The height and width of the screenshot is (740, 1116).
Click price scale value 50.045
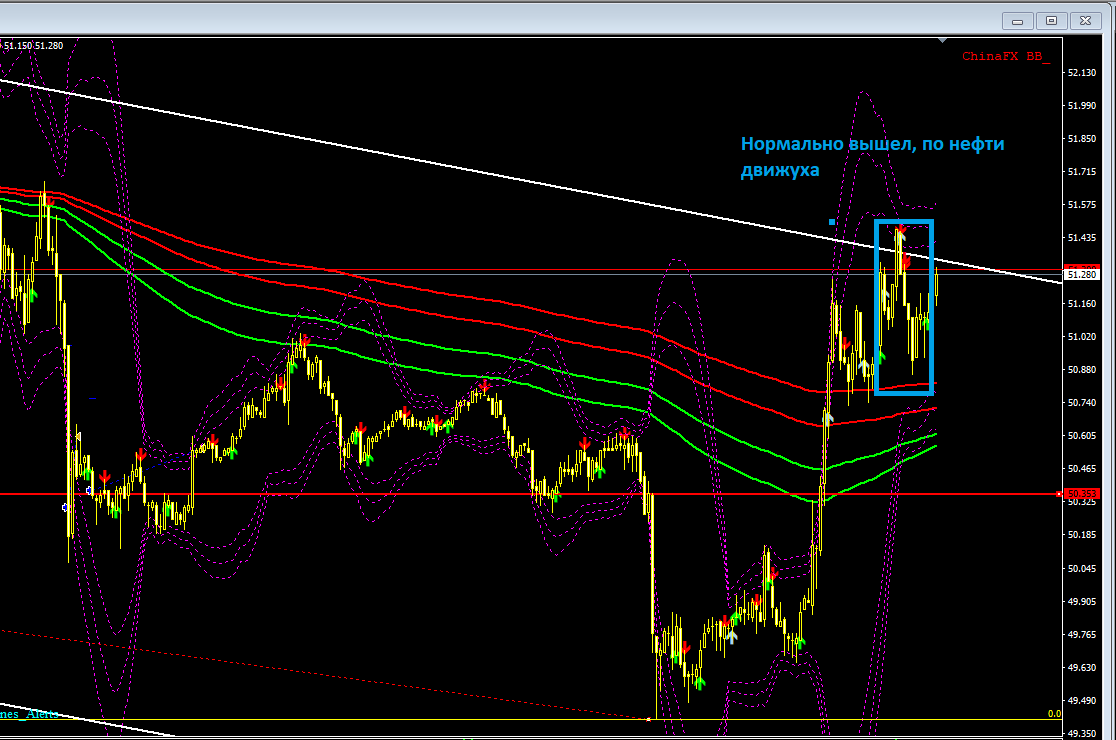1082,569
